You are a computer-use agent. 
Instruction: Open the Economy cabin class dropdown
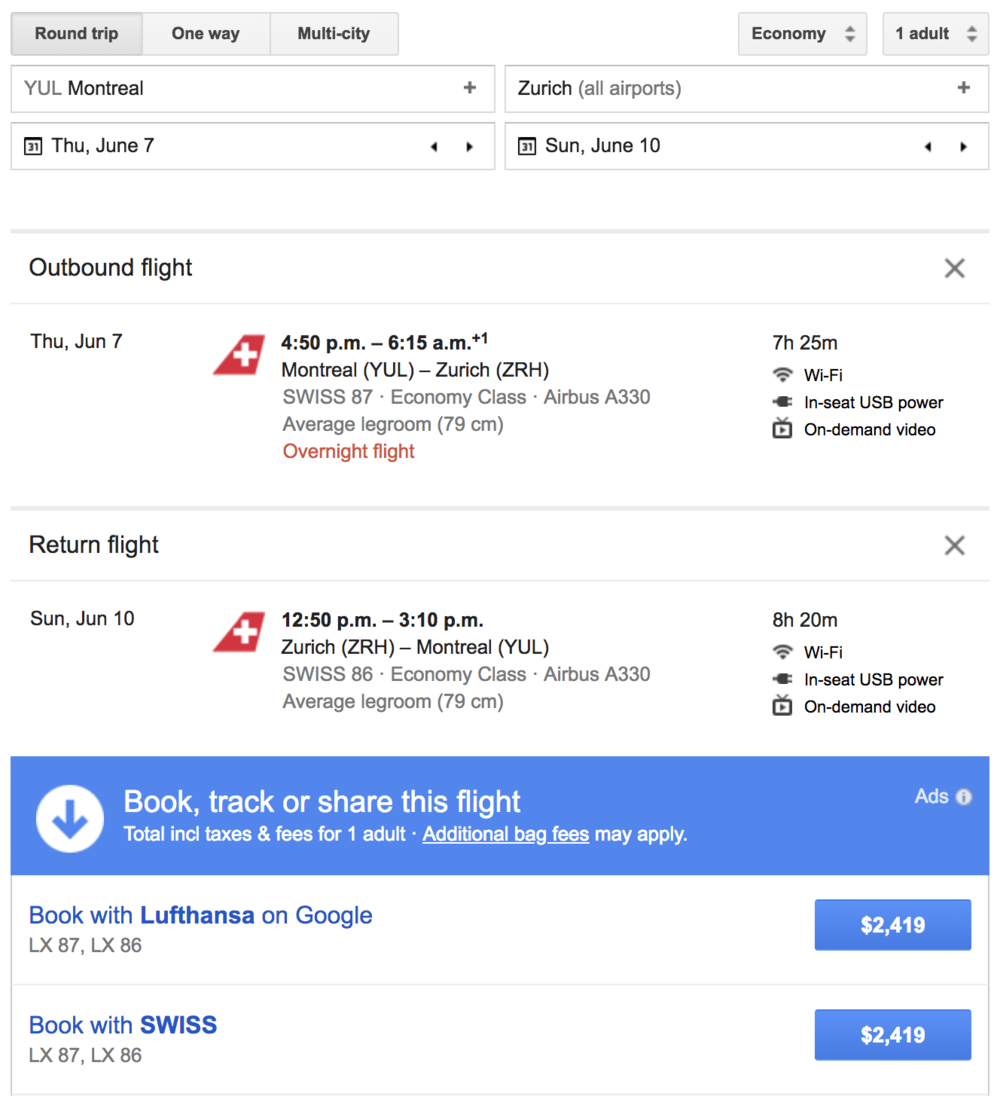803,34
